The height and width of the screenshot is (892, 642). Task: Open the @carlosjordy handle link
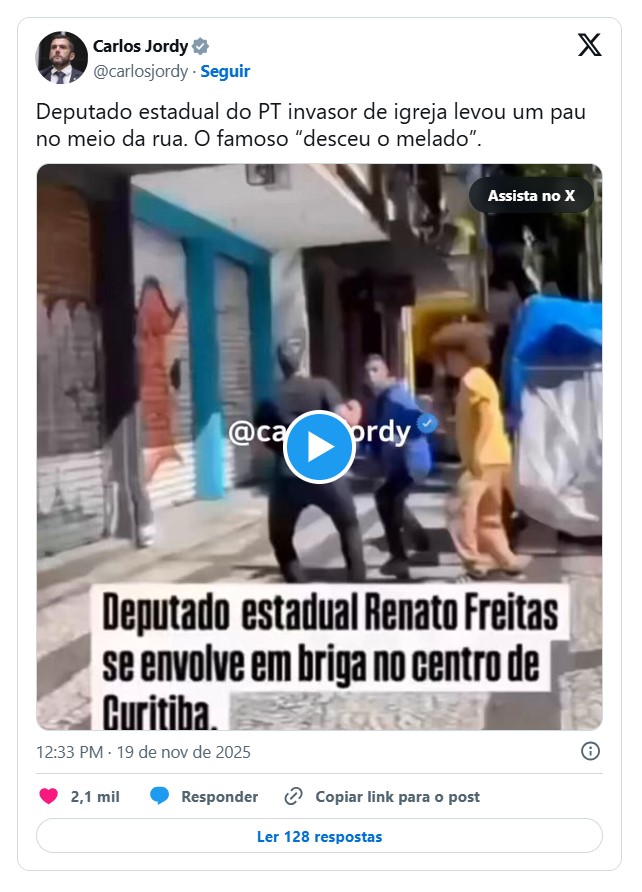pyautogui.click(x=140, y=71)
